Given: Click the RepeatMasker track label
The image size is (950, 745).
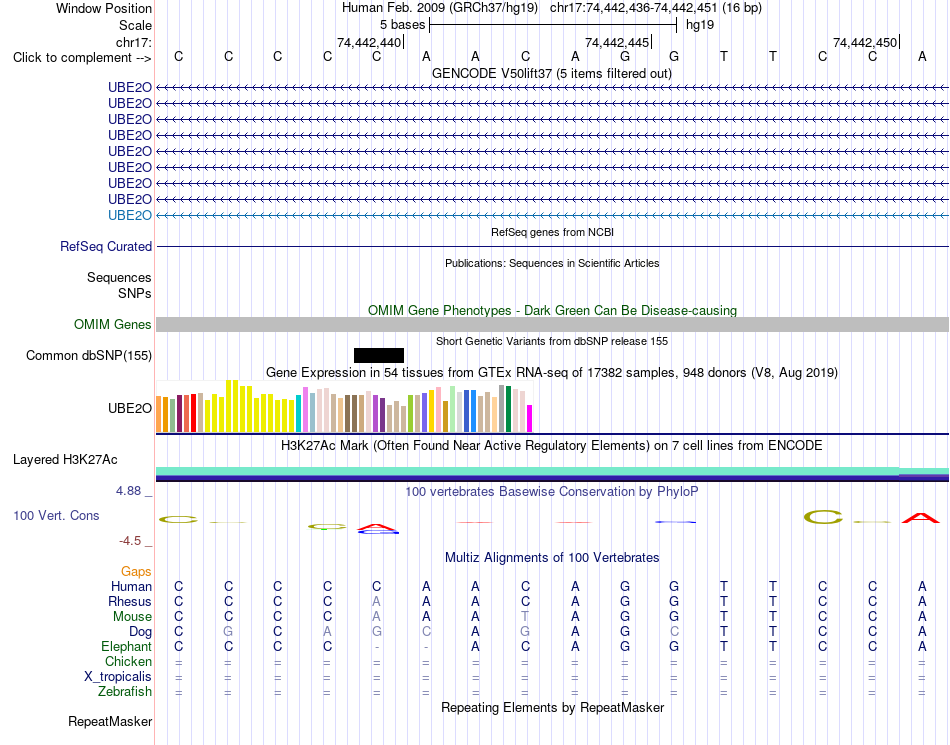Looking at the screenshot, I should click(x=110, y=721).
